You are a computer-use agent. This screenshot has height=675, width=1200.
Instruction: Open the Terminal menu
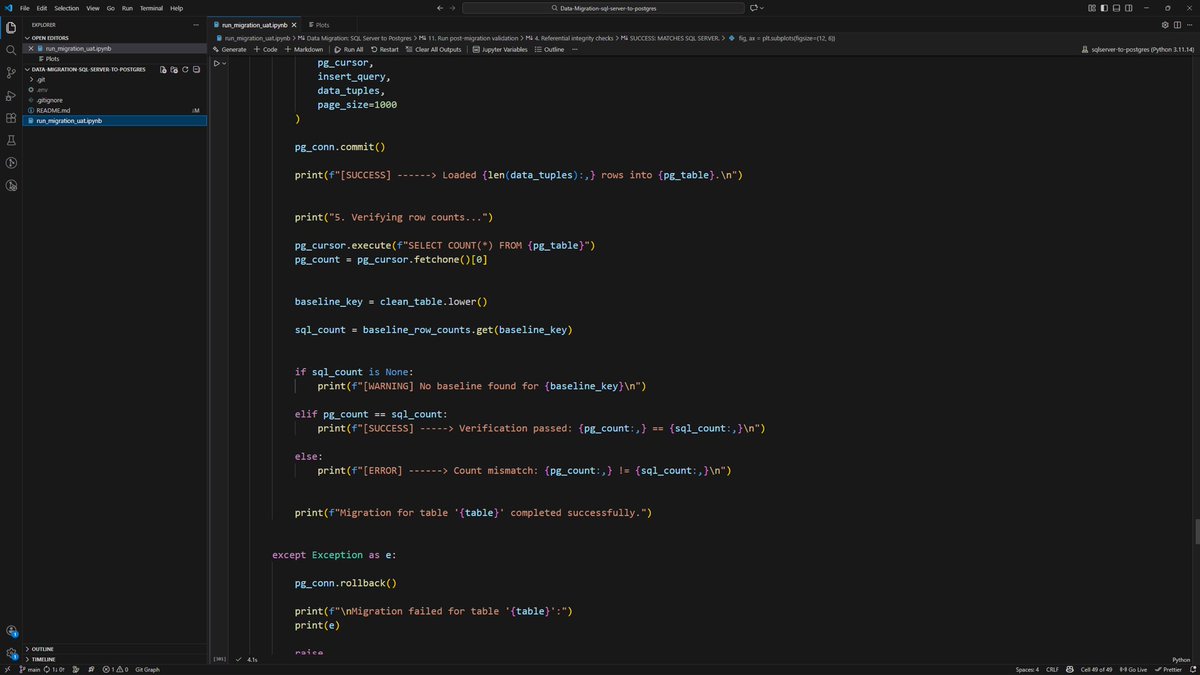pos(151,8)
